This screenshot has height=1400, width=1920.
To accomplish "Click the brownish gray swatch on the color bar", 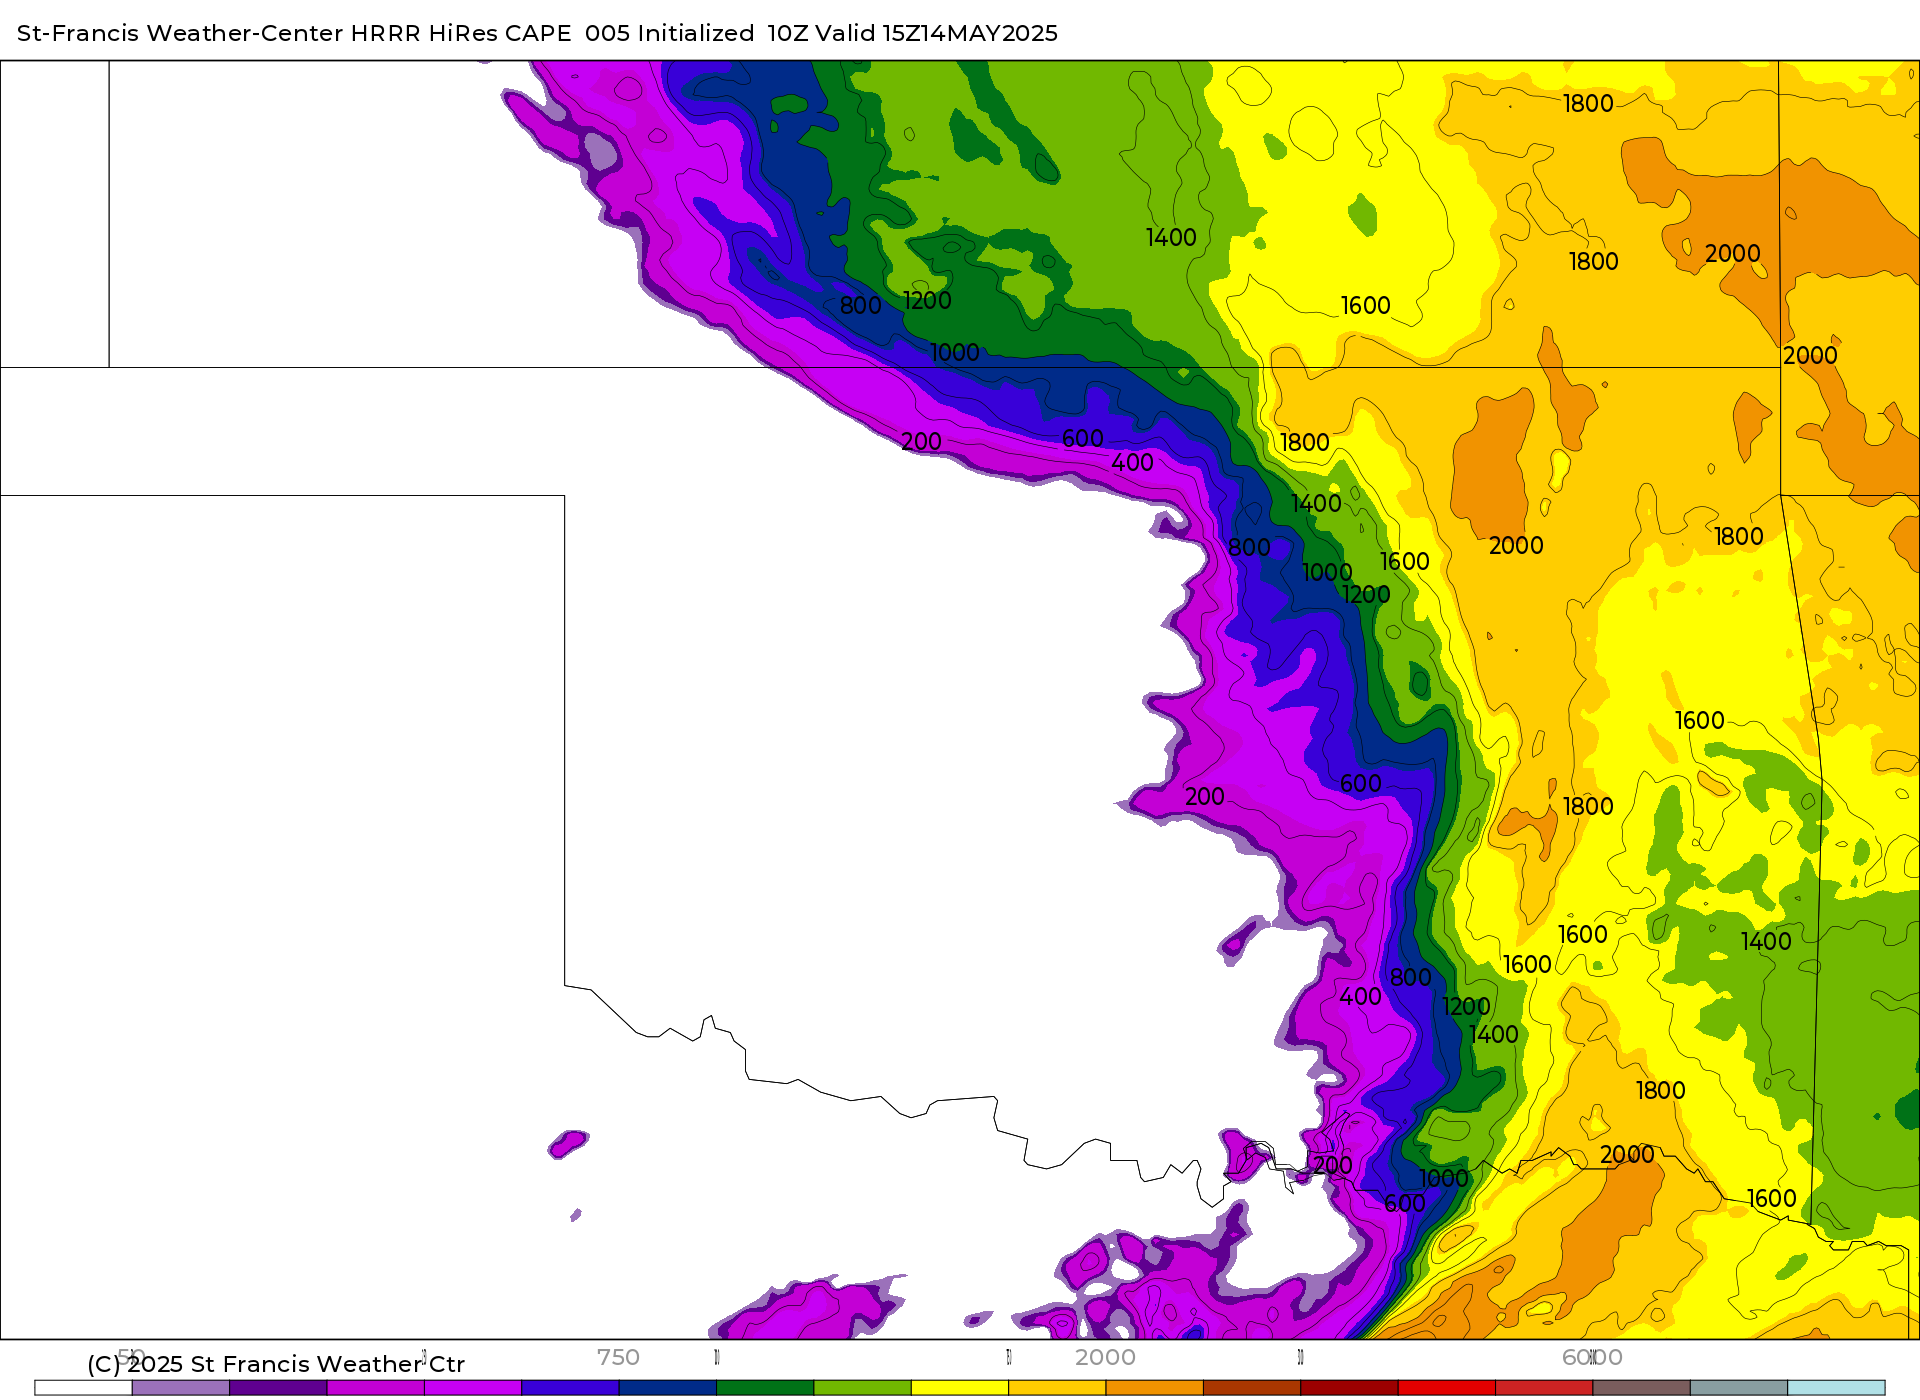I will (1642, 1388).
